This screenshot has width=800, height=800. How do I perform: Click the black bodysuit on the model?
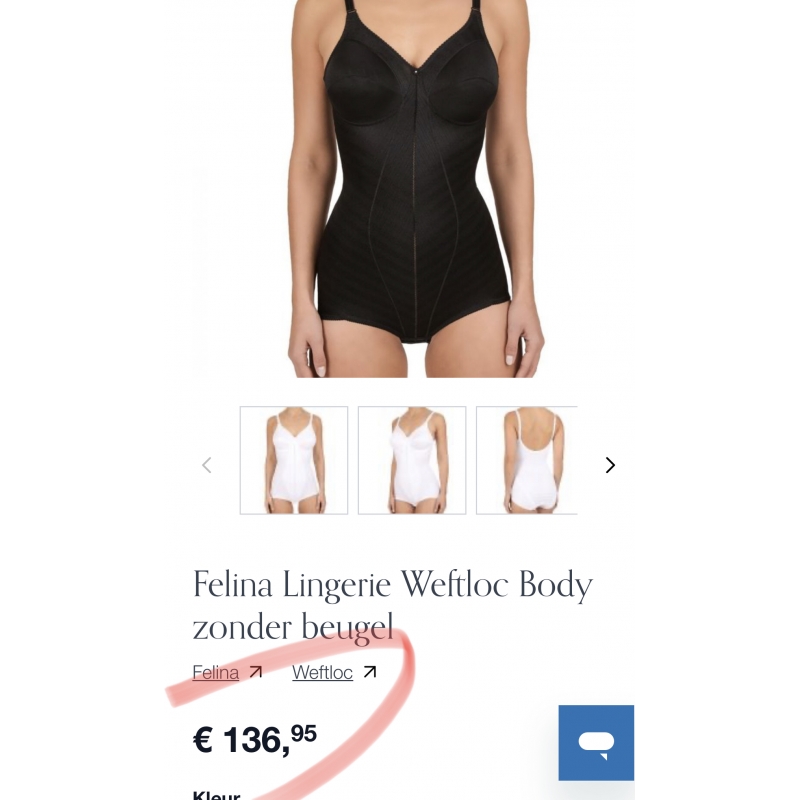click(x=414, y=184)
